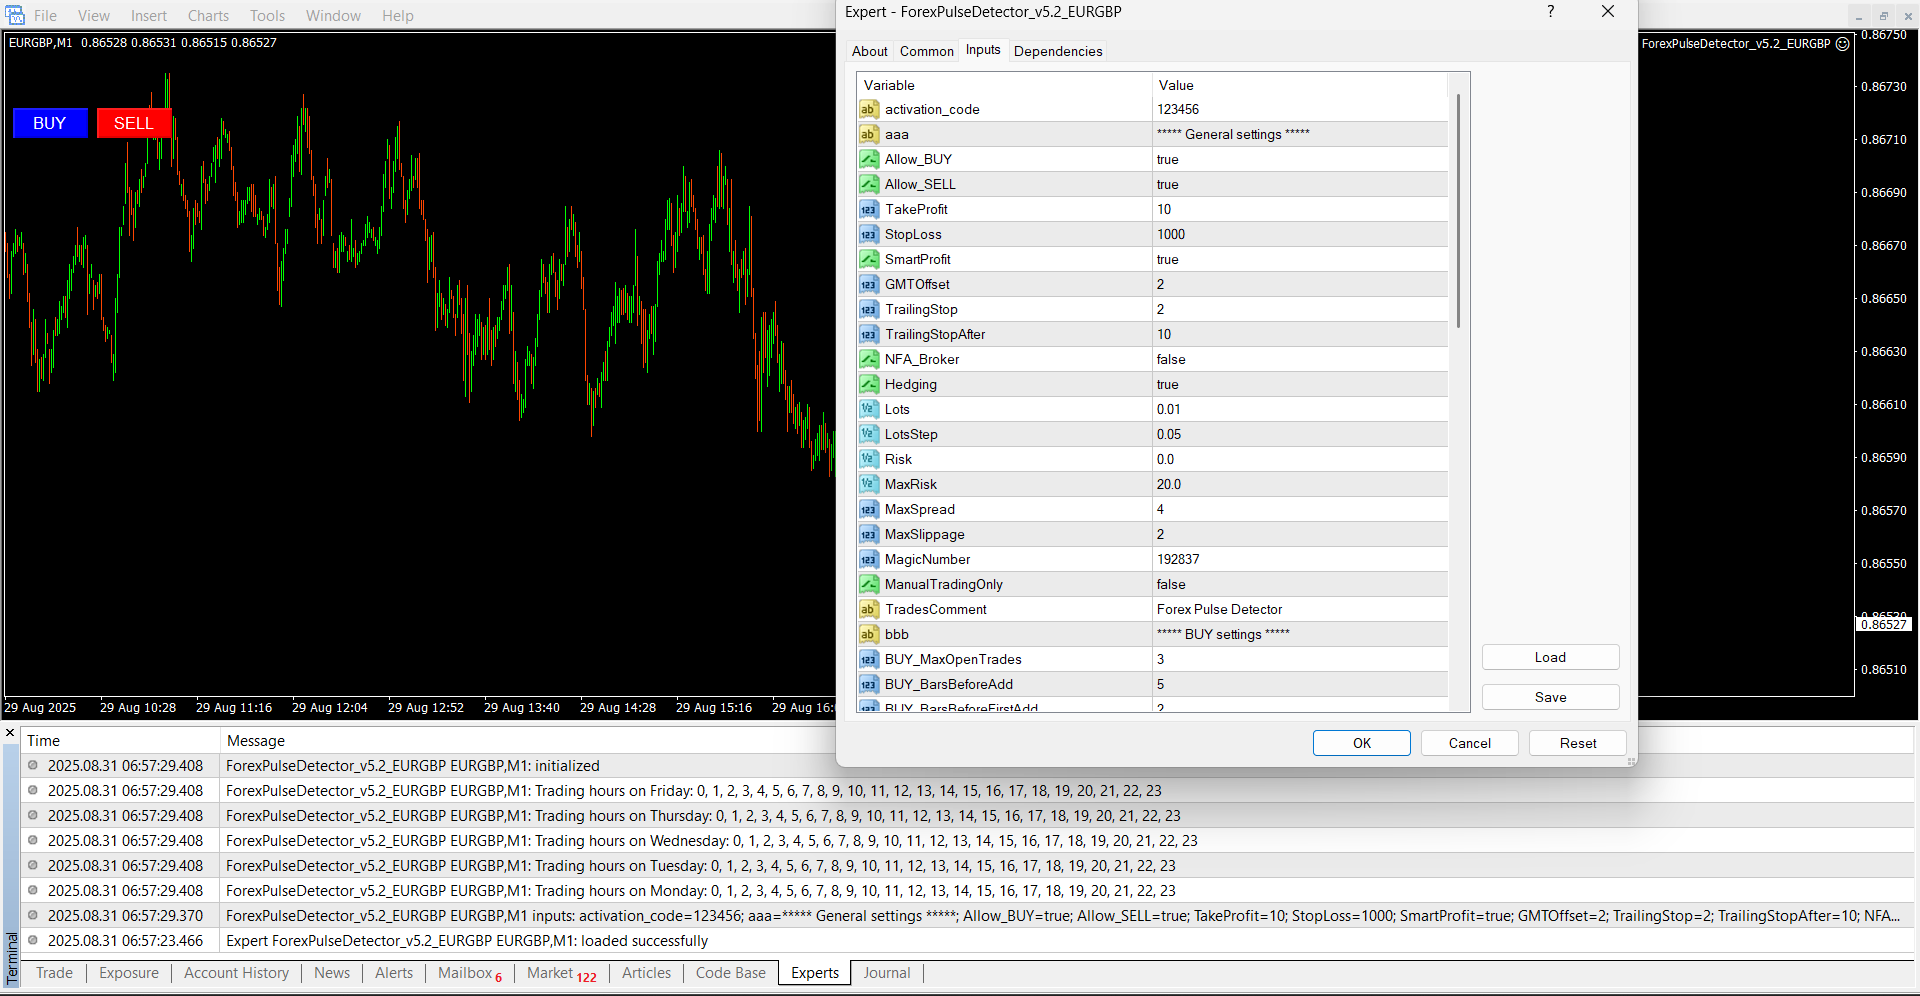1920x996 pixels.
Task: Toggle the Hedging true value
Action: click(1300, 385)
